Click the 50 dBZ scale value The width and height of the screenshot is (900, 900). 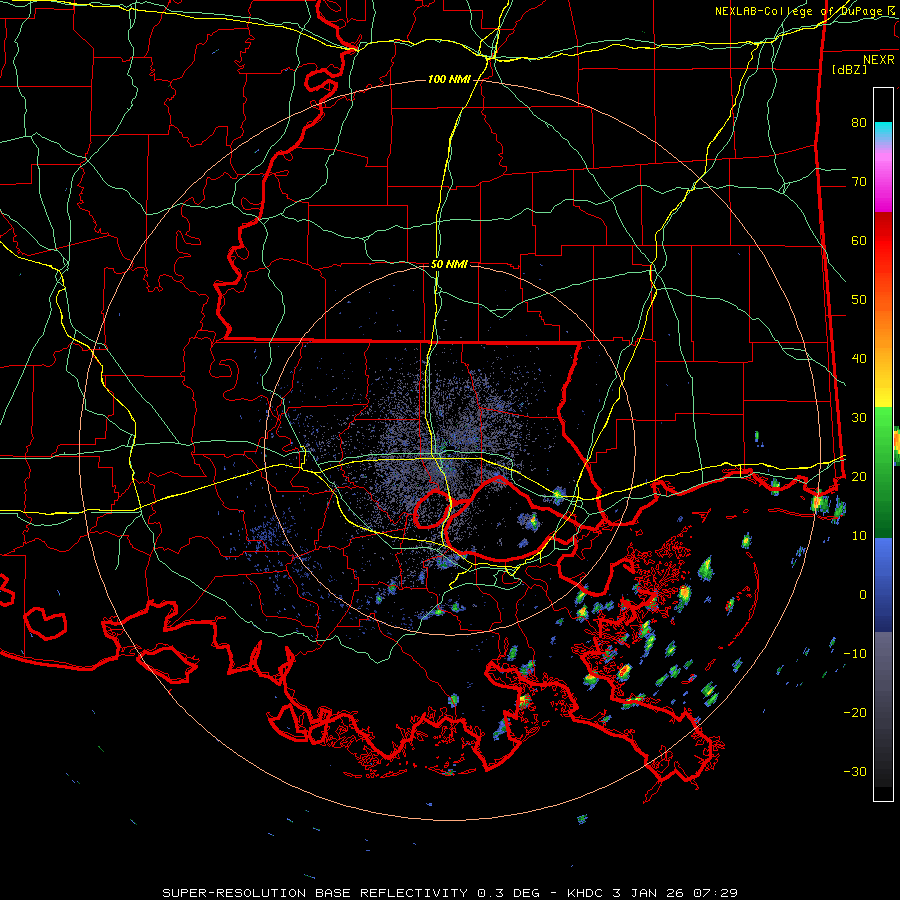tap(859, 300)
